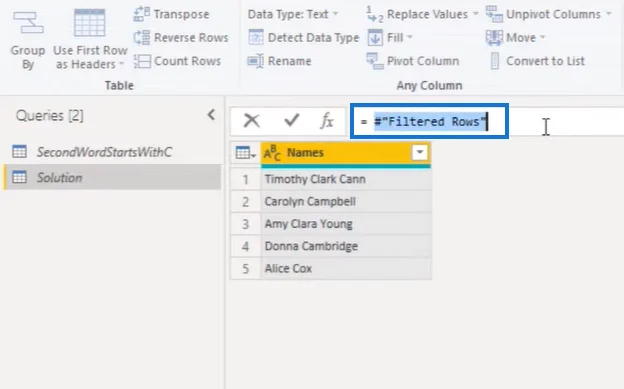Click the Reverse Rows icon

point(142,37)
